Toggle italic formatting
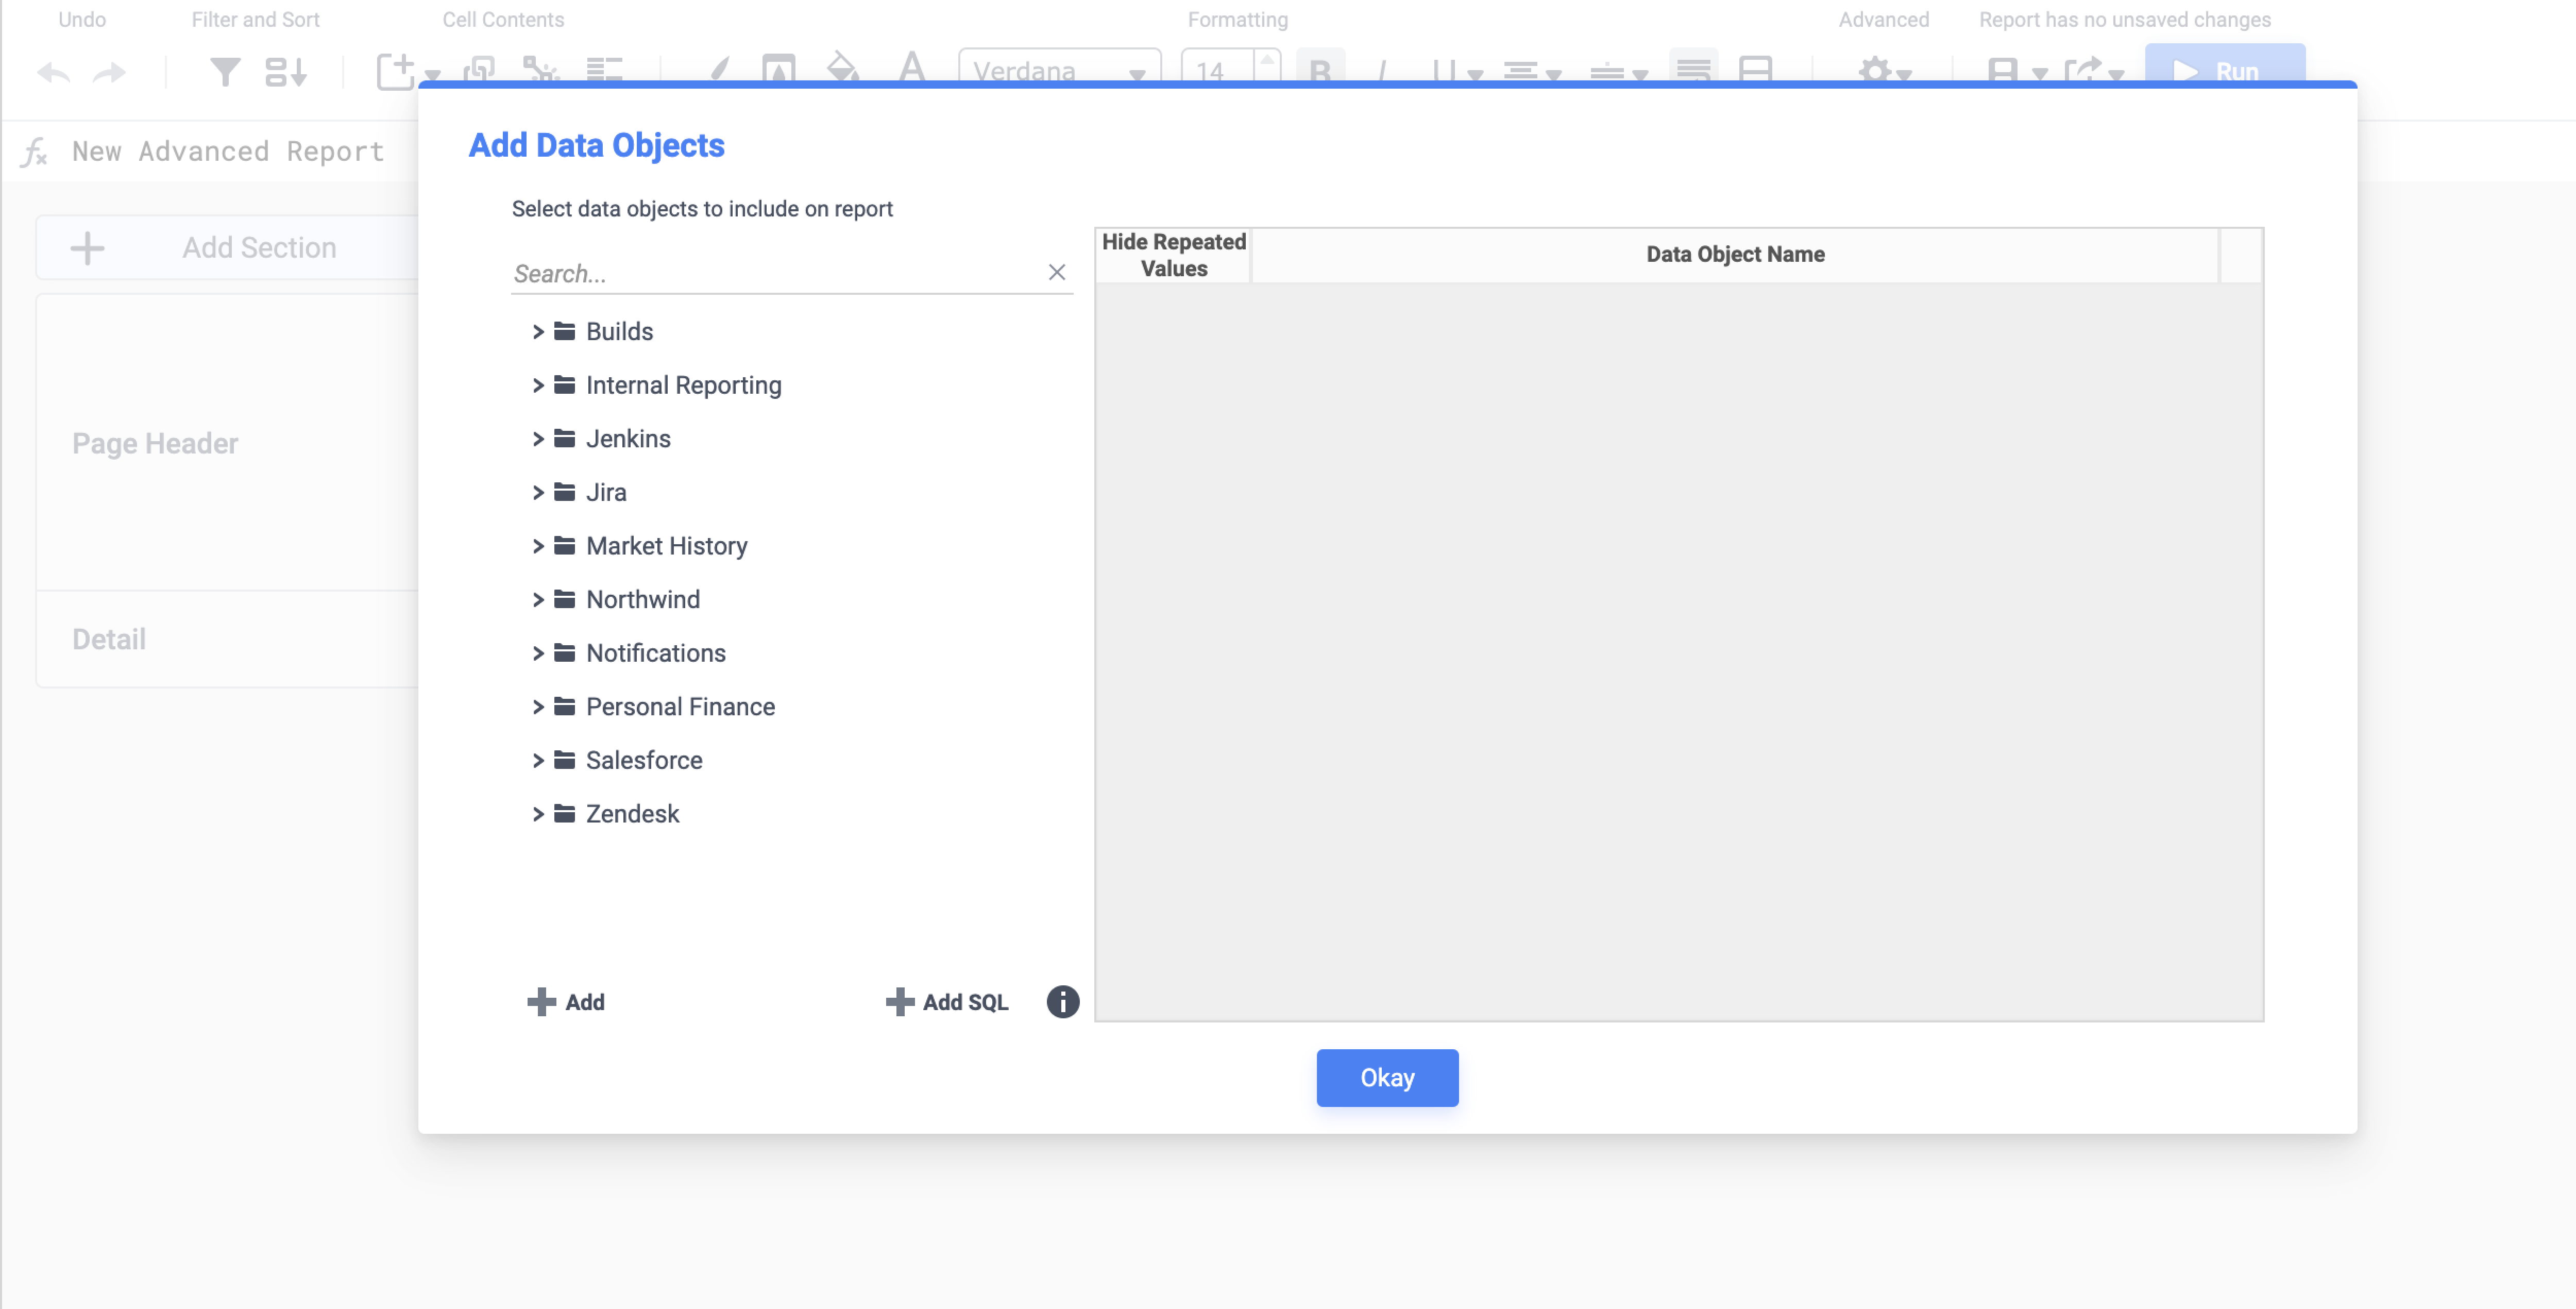 click(1382, 70)
